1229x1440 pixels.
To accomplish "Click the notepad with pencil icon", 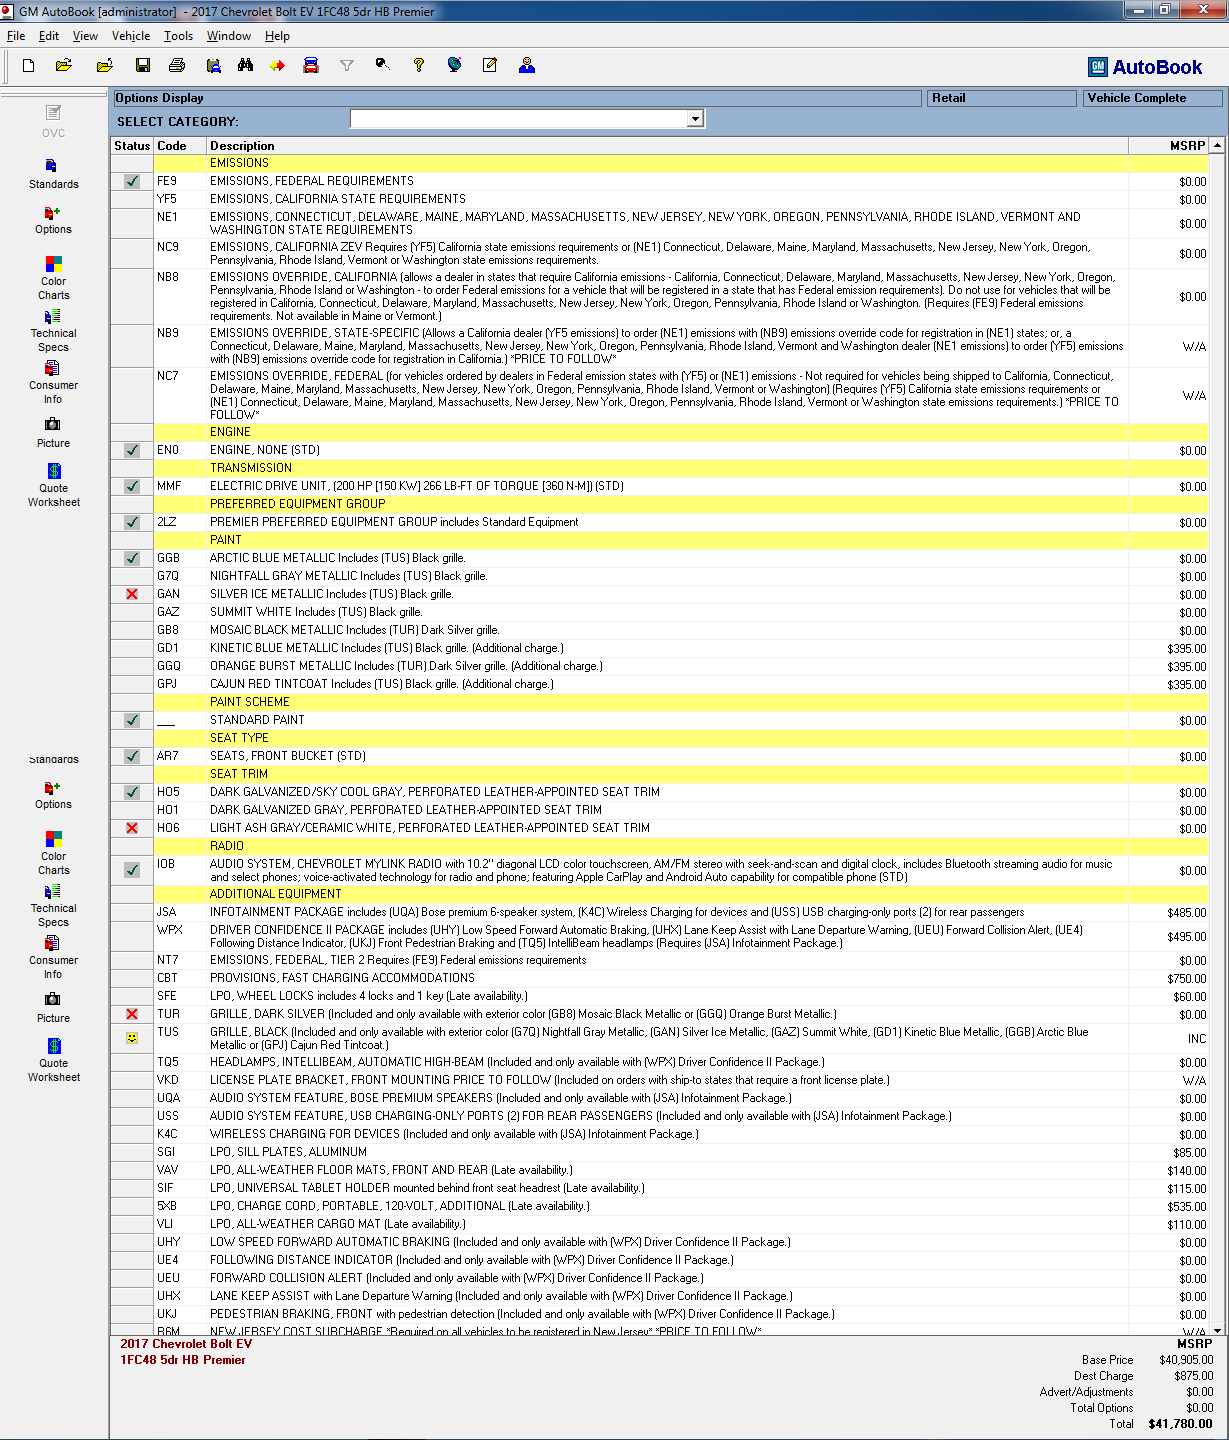I will 490,66.
